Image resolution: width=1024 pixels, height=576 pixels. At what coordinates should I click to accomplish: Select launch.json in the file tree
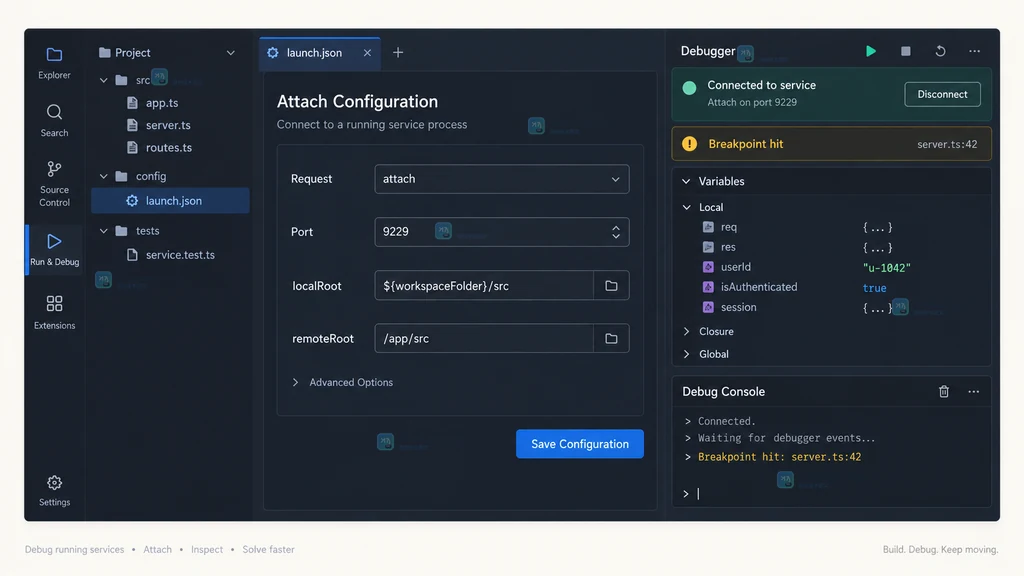pos(170,200)
